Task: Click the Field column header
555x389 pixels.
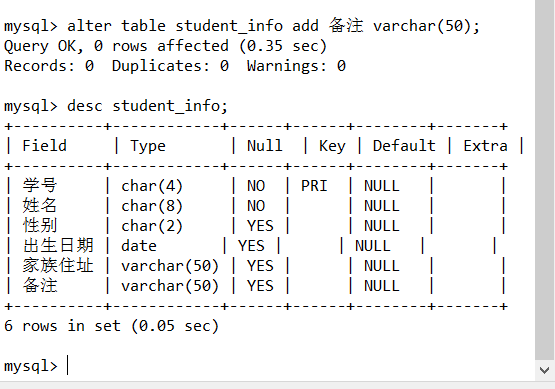Action: tap(44, 146)
